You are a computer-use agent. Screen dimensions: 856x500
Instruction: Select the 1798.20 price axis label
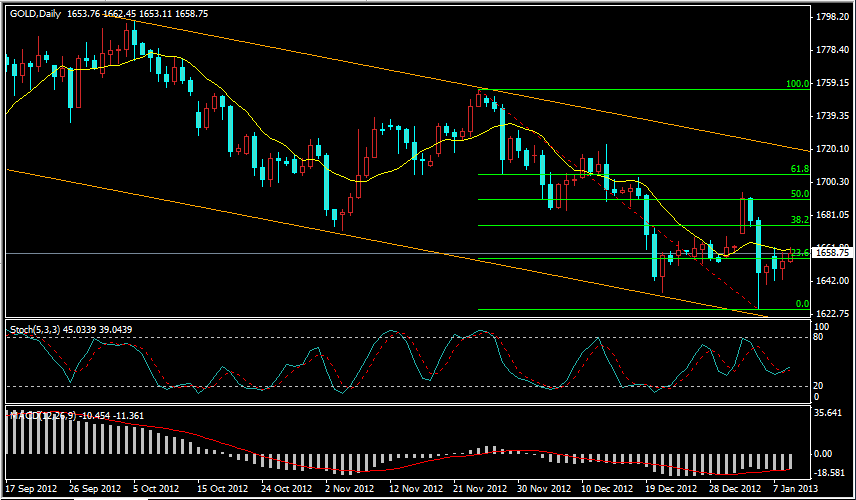pyautogui.click(x=832, y=17)
